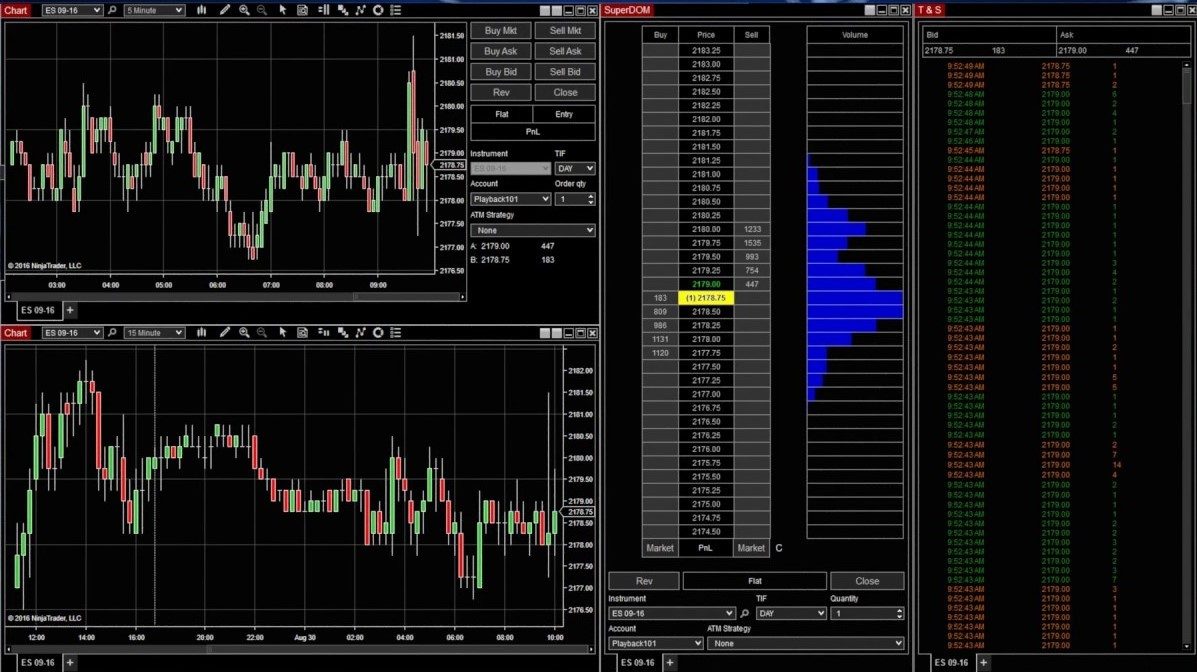This screenshot has width=1197, height=672.
Task: Open TIF DAY dropdown in Chart Trader
Action: (575, 168)
